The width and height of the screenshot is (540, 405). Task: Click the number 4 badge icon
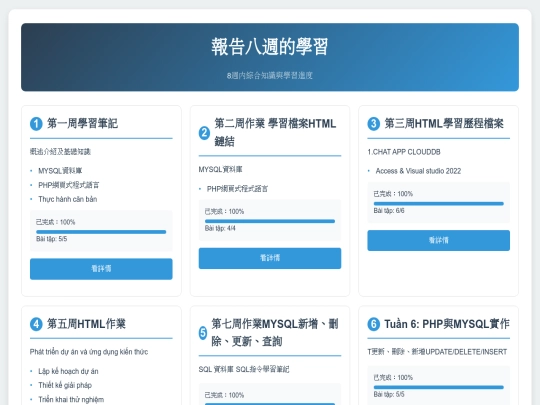[x=36, y=324]
